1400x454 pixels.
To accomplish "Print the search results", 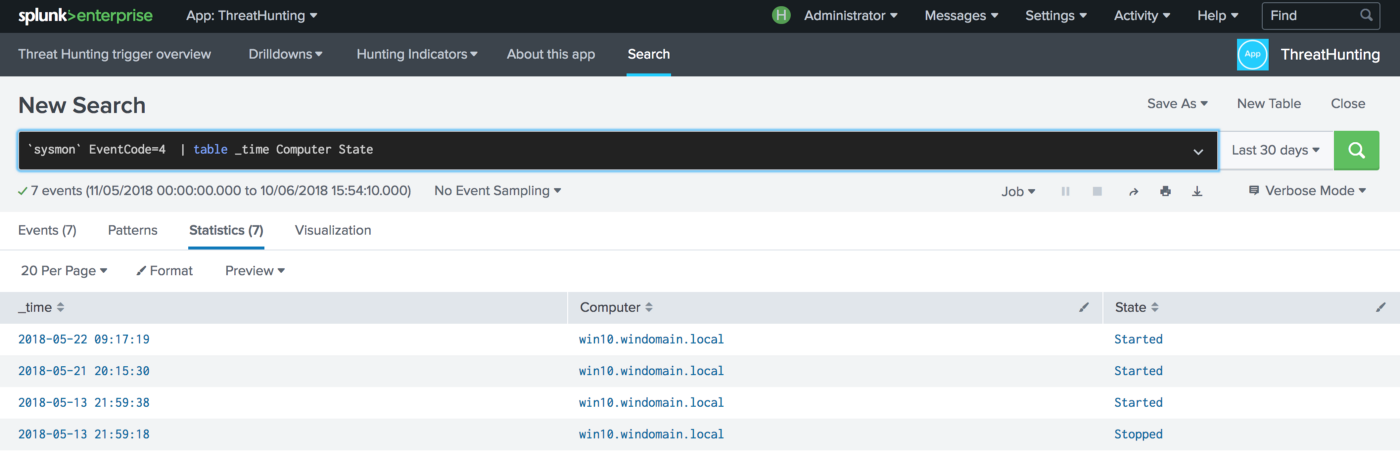I will tap(1165, 191).
